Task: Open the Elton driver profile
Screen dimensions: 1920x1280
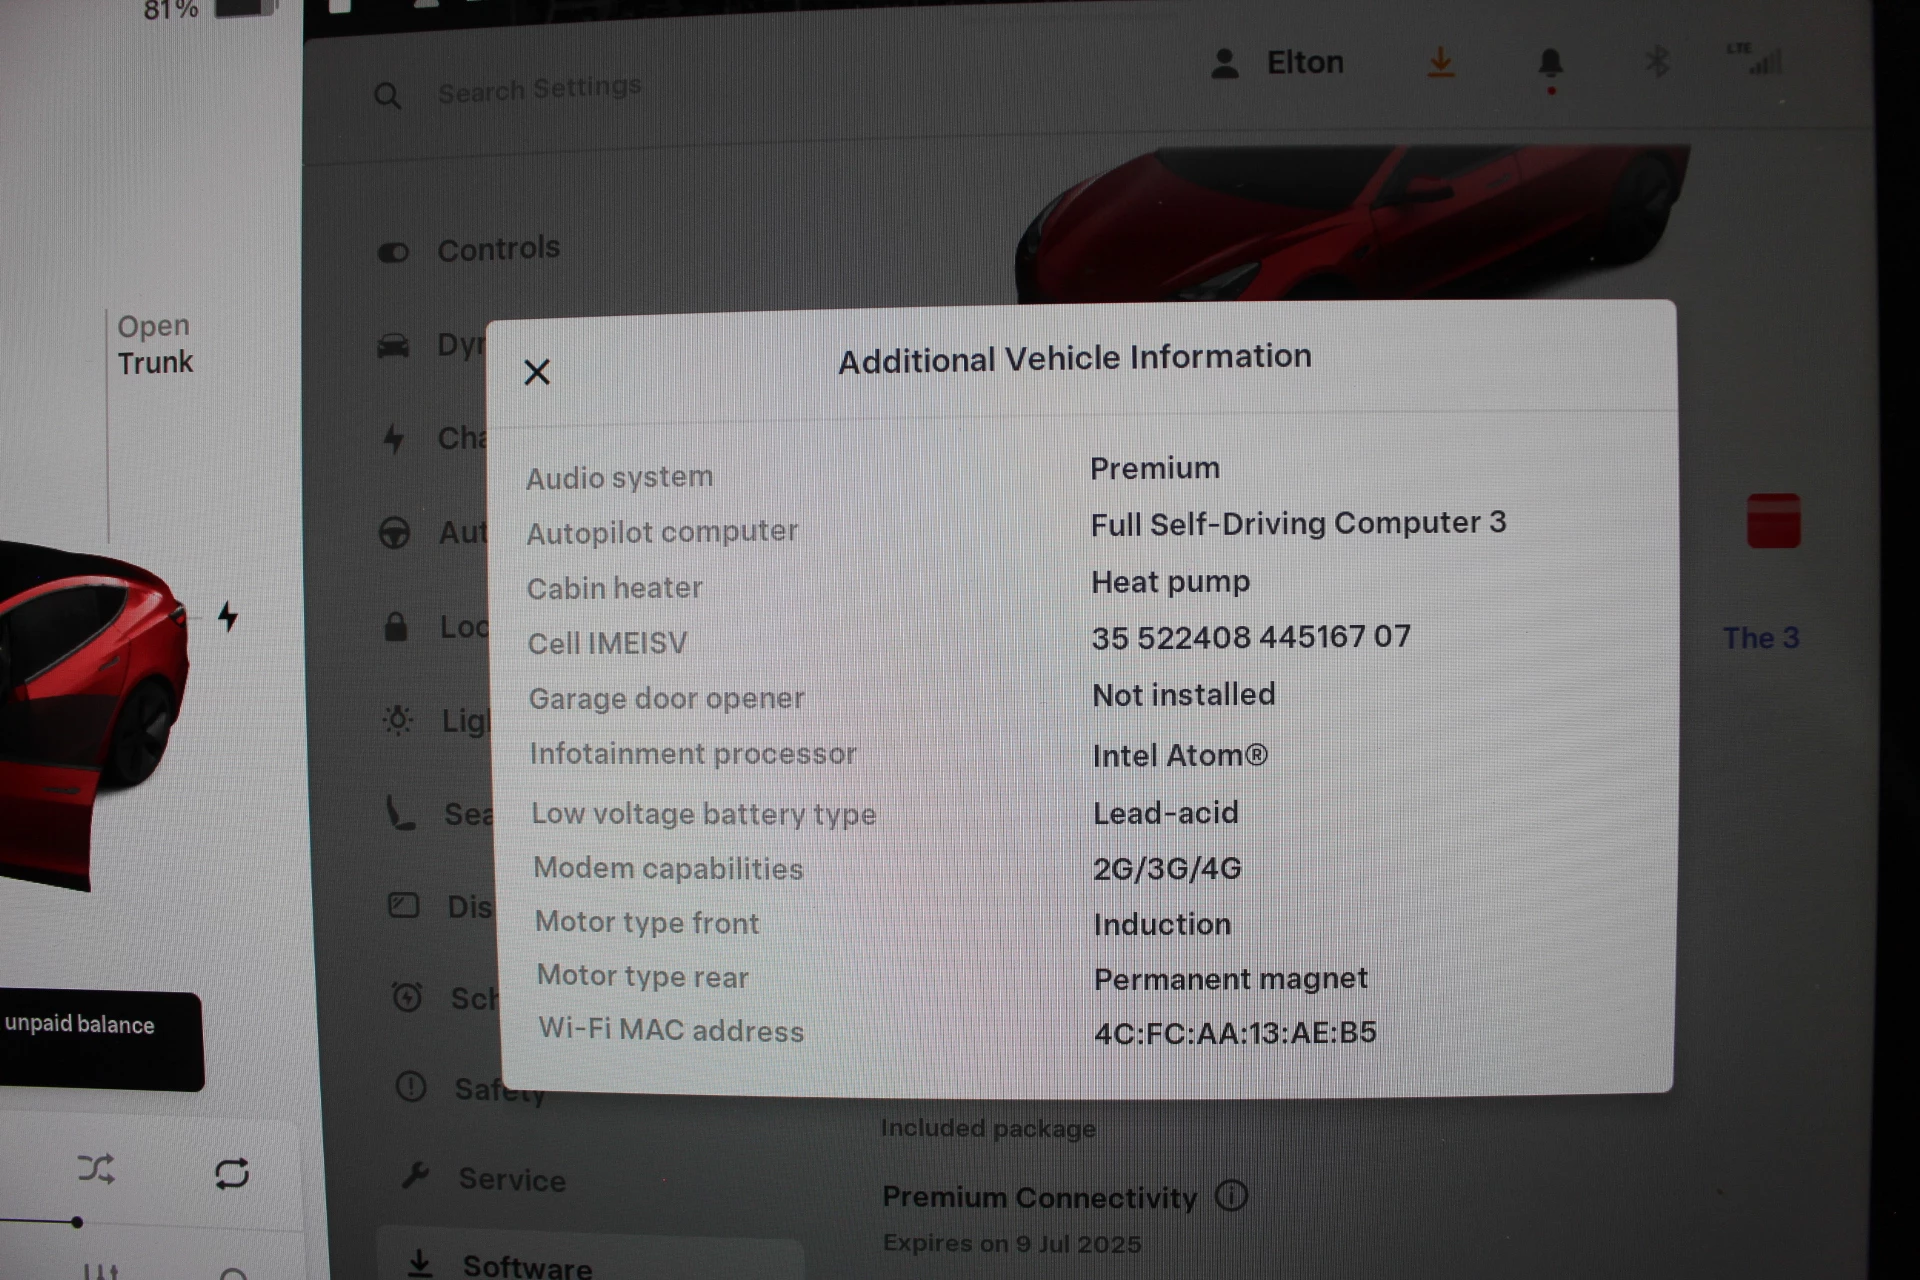Action: coord(1277,63)
